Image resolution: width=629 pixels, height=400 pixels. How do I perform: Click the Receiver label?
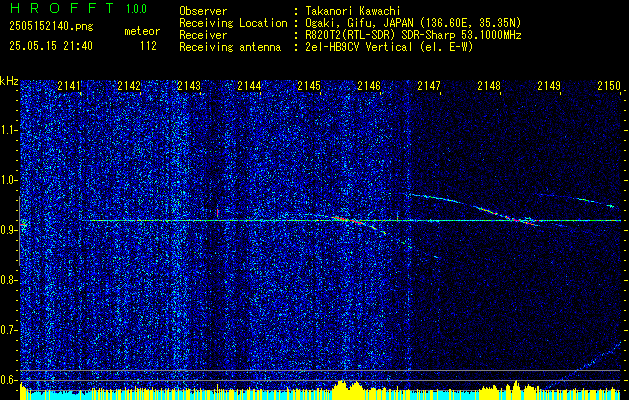tap(203, 35)
